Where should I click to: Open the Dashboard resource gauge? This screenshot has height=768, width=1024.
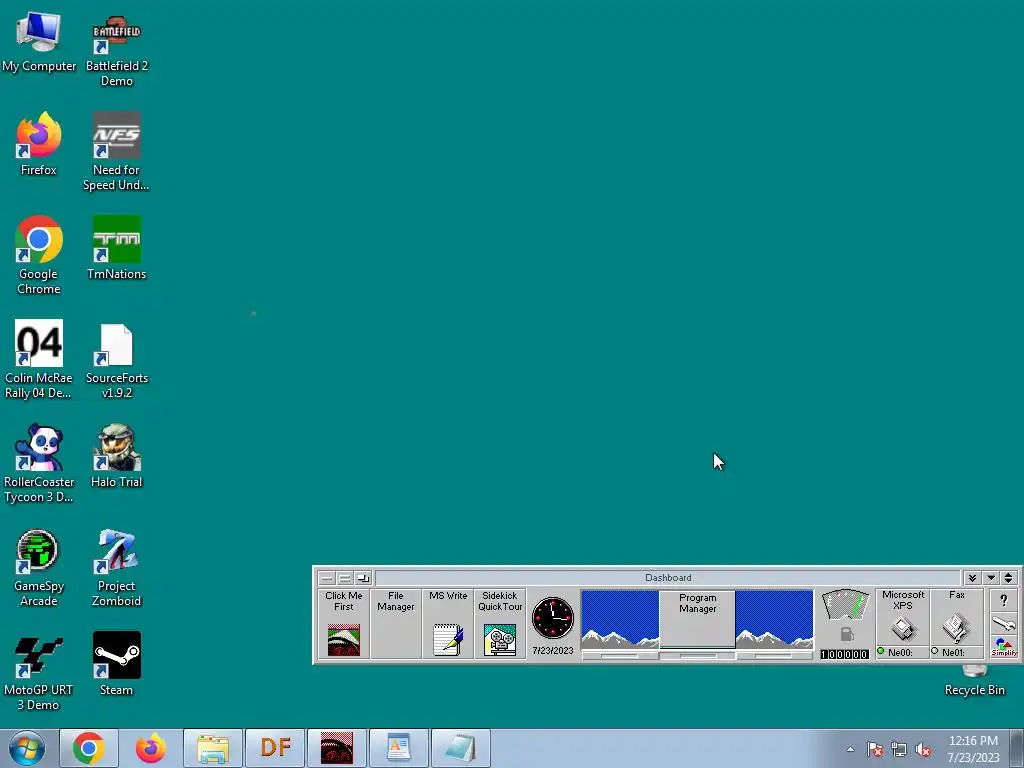[x=845, y=604]
